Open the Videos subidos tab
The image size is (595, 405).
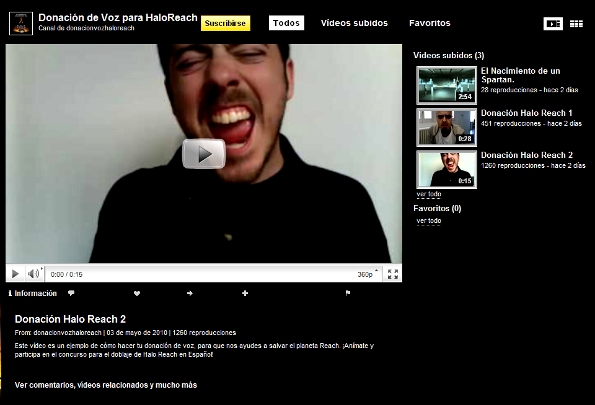[354, 23]
